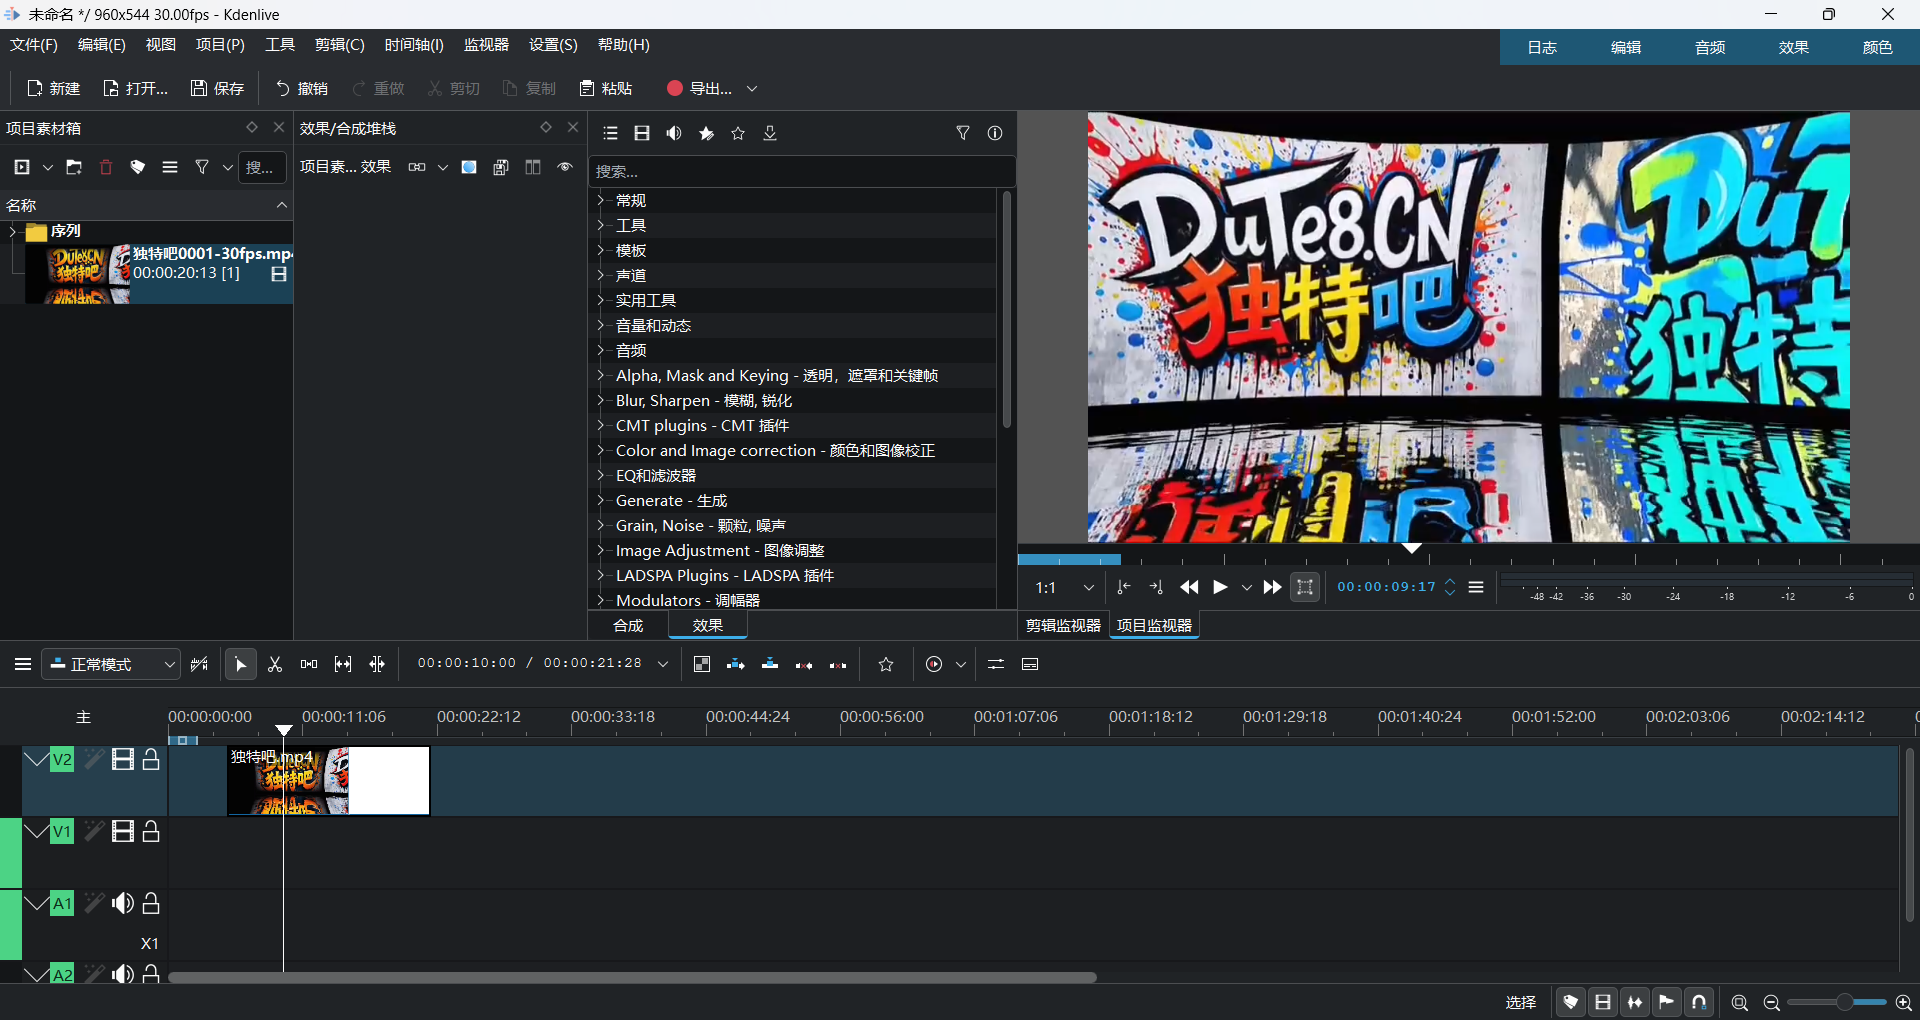
Task: Toggle the monitor edit mode frame button
Action: pyautogui.click(x=1305, y=587)
